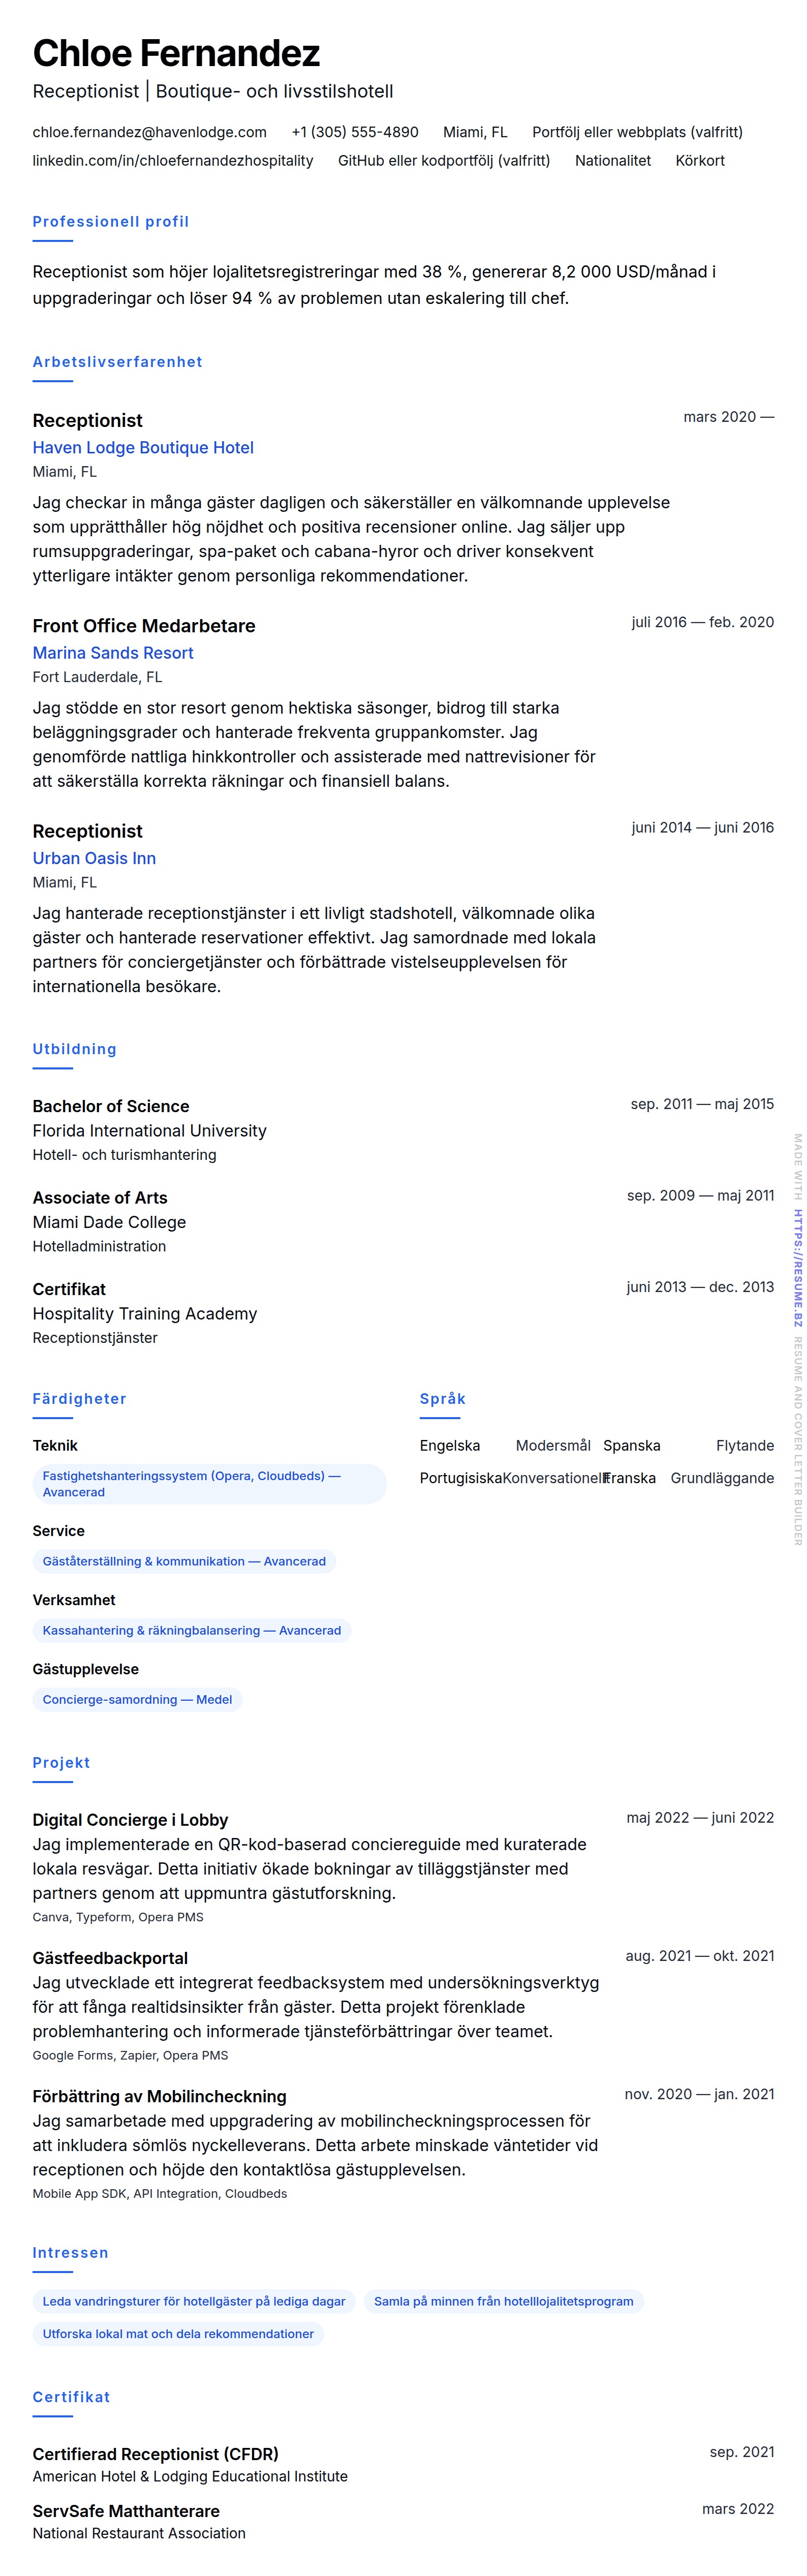Select the Samla på minnen interest tag
This screenshot has height=2576, width=807.
[x=503, y=2301]
